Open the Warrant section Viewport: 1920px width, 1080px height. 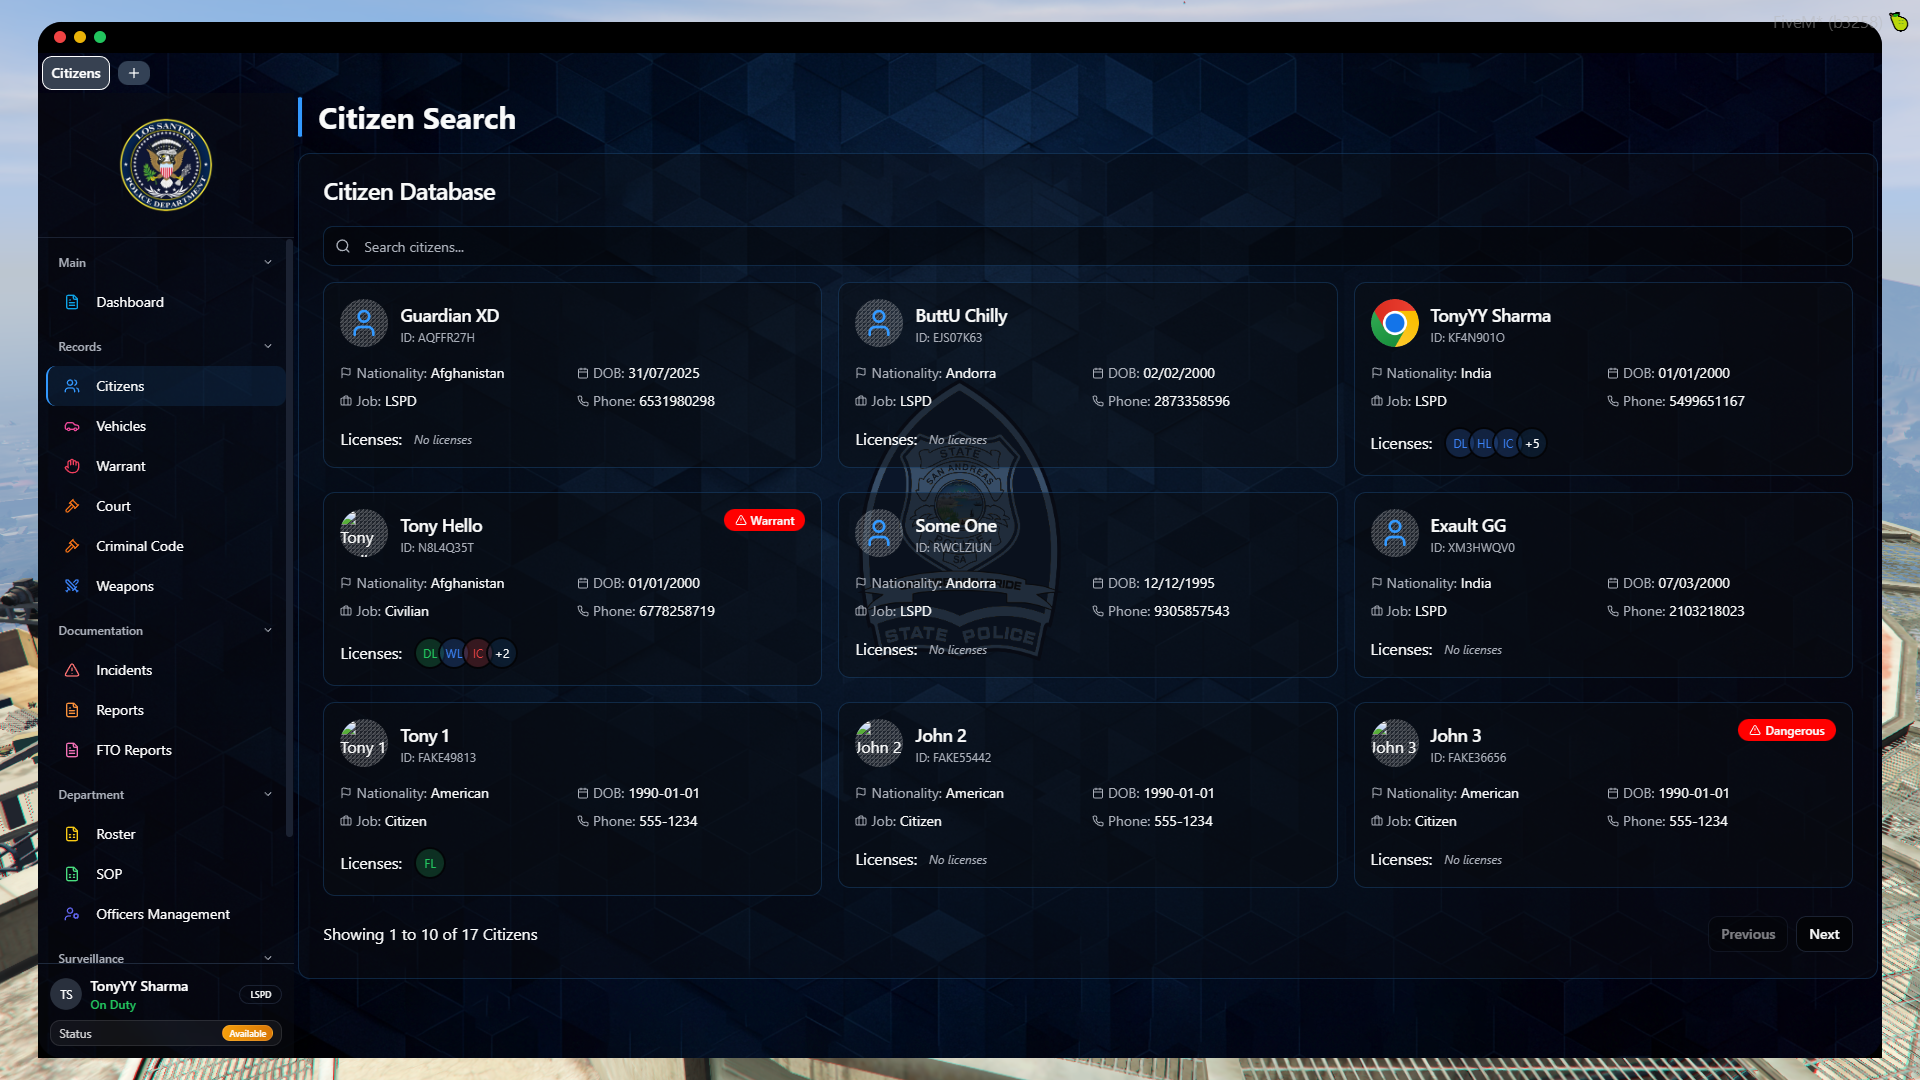tap(120, 466)
